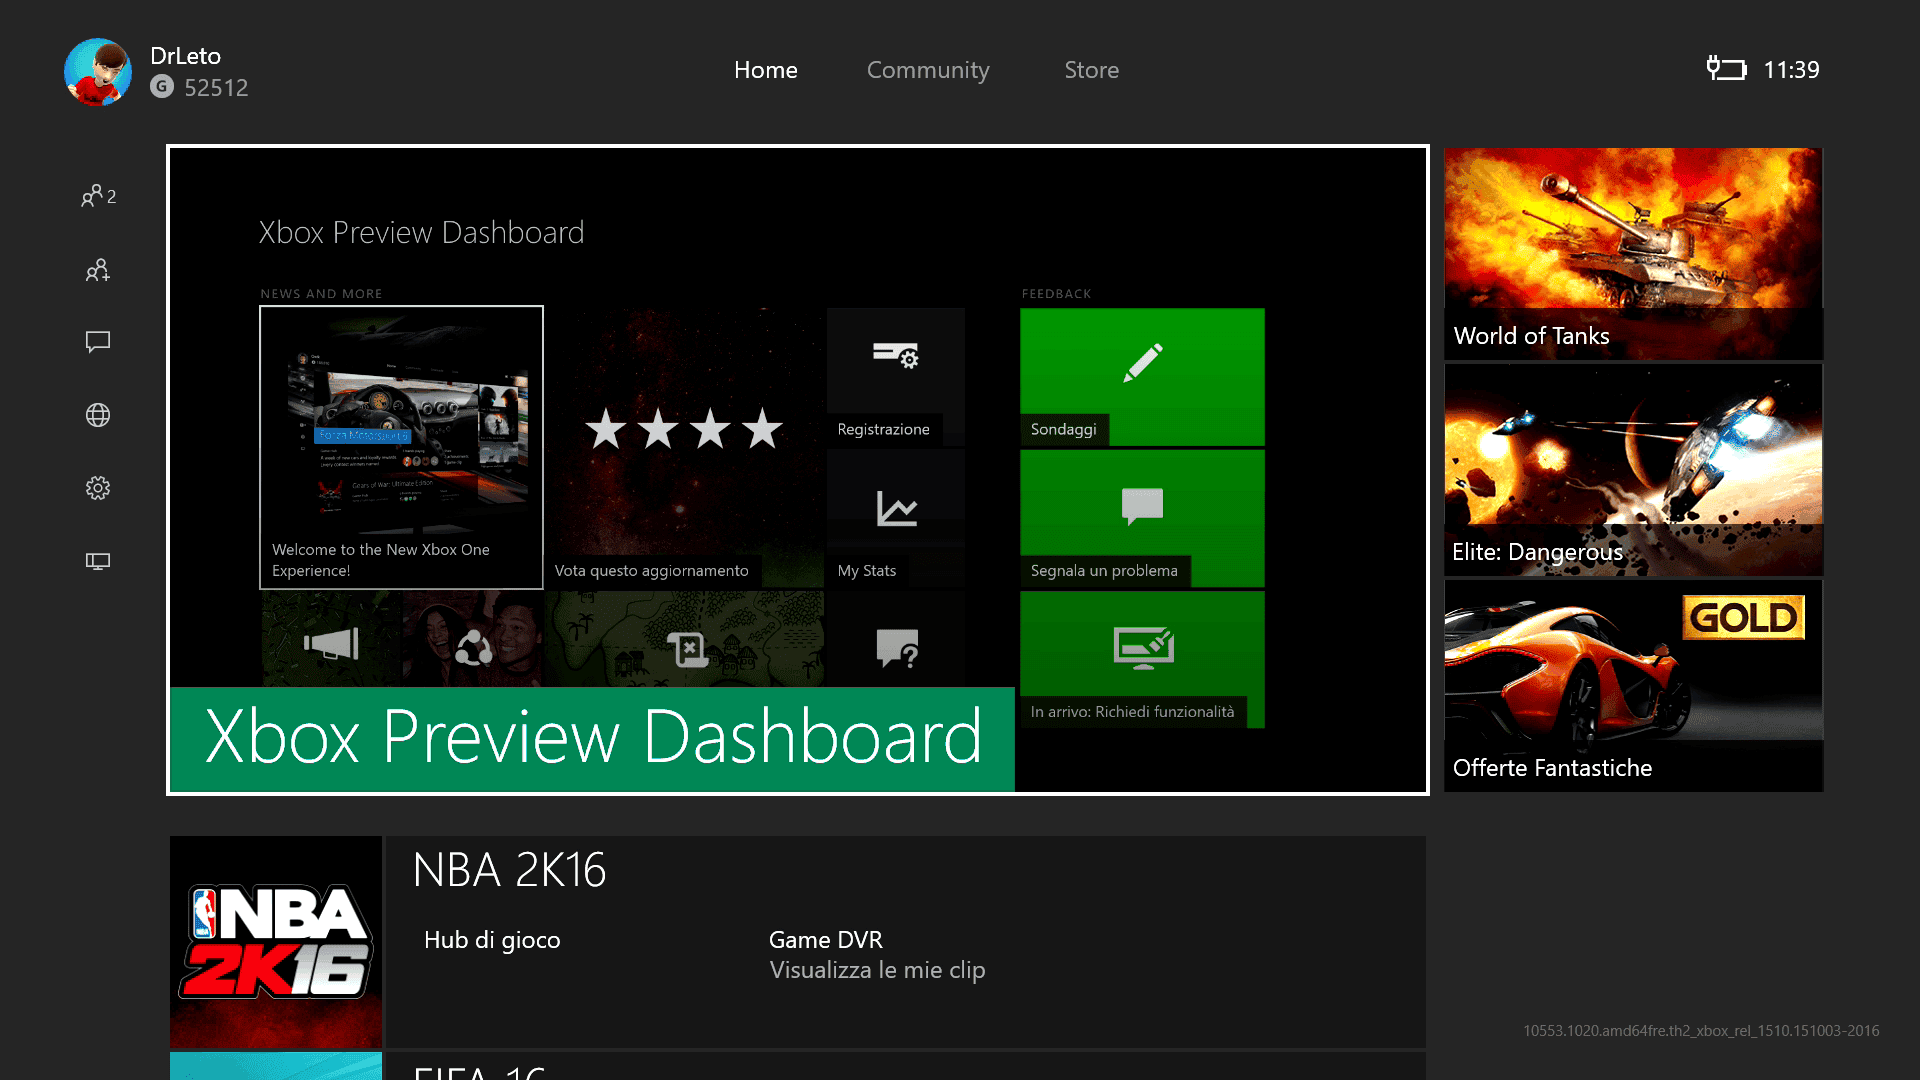Open the World of Tanks tile
Screen dimensions: 1920x1080
tap(1634, 254)
